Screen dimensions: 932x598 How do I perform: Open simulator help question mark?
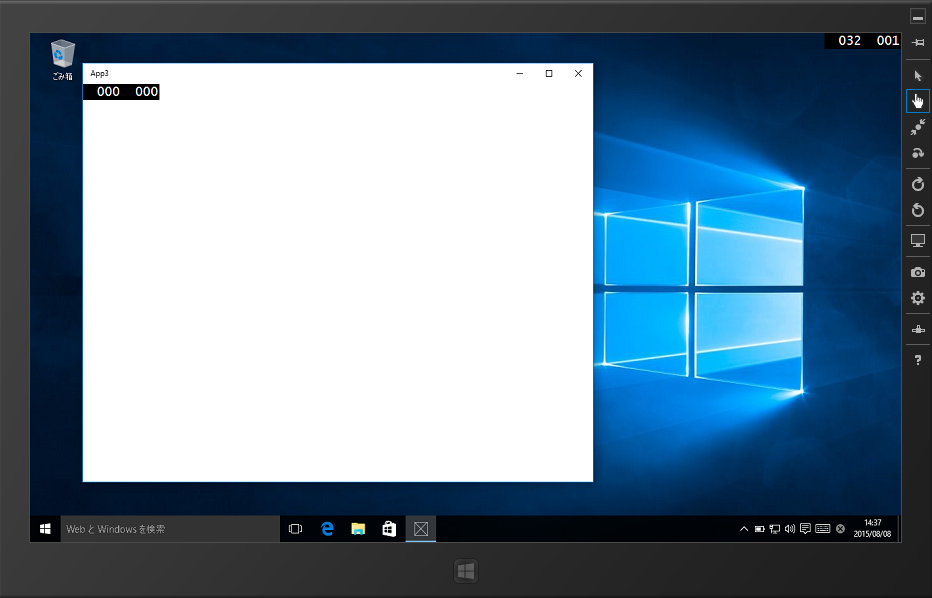(917, 360)
